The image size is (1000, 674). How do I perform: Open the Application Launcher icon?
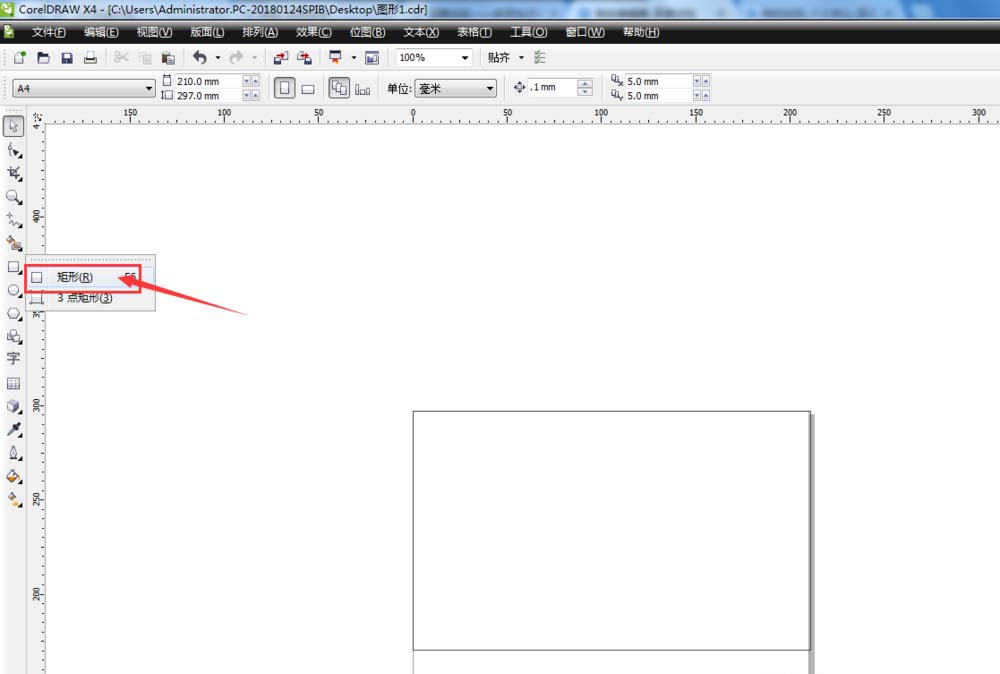point(335,57)
